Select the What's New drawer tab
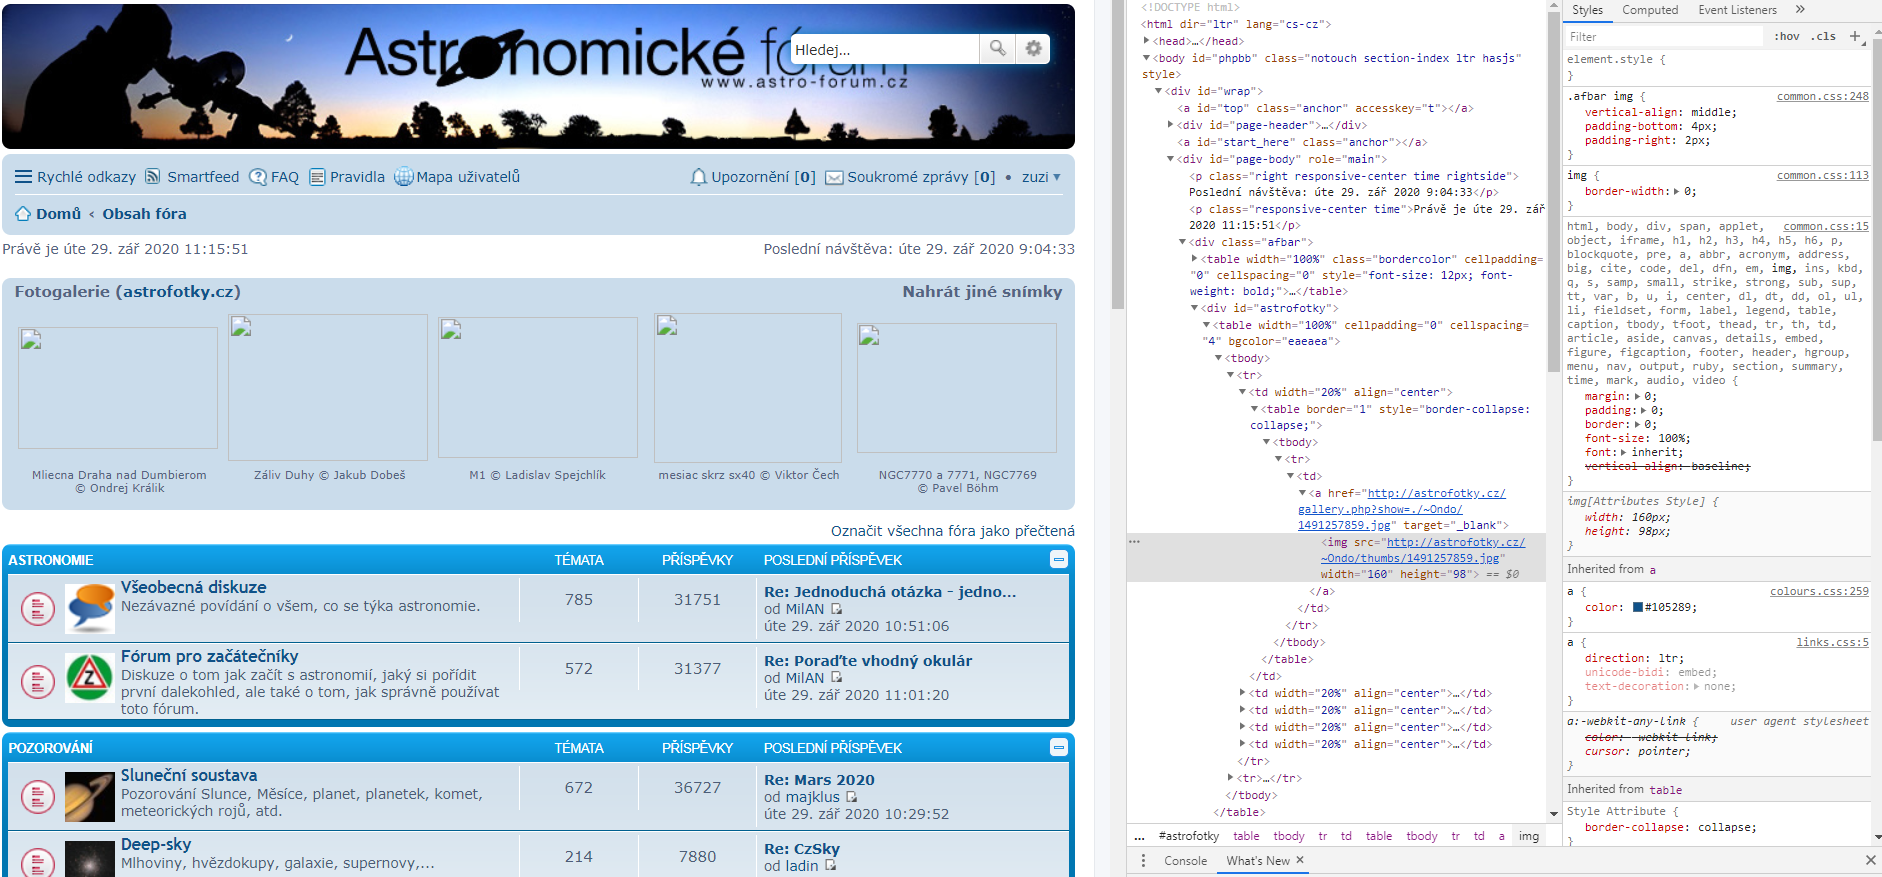 [1258, 860]
